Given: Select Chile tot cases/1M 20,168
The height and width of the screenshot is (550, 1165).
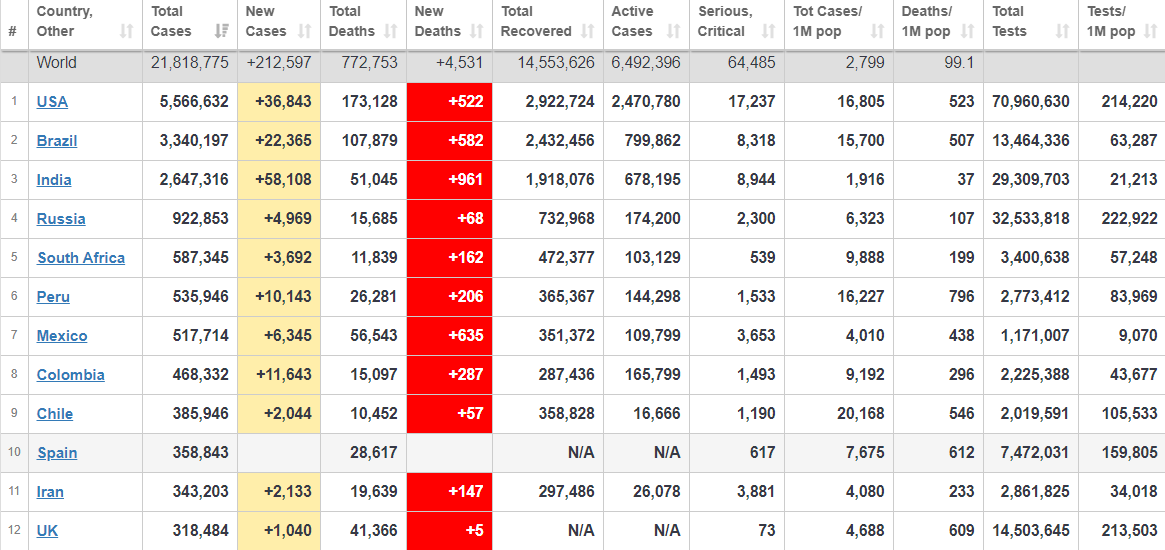Looking at the screenshot, I should [x=861, y=414].
